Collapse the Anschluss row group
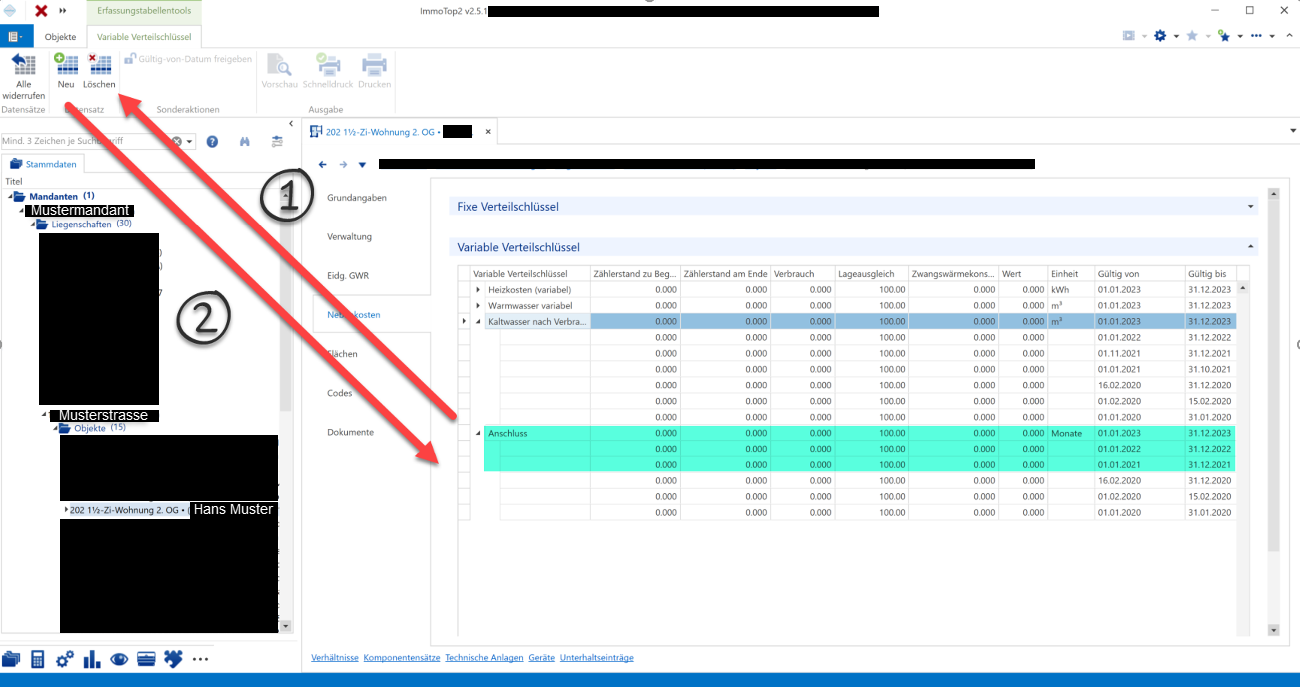This screenshot has width=1300, height=687. (478, 434)
